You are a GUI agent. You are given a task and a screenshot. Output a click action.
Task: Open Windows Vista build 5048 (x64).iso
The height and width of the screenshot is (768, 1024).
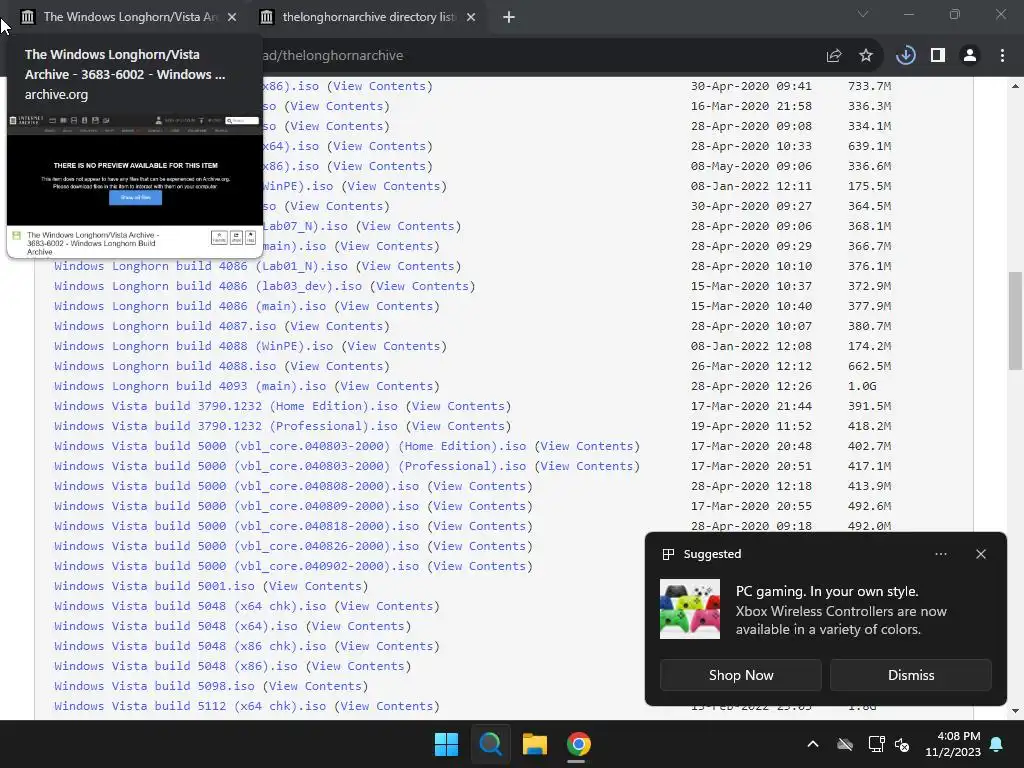[176, 626]
